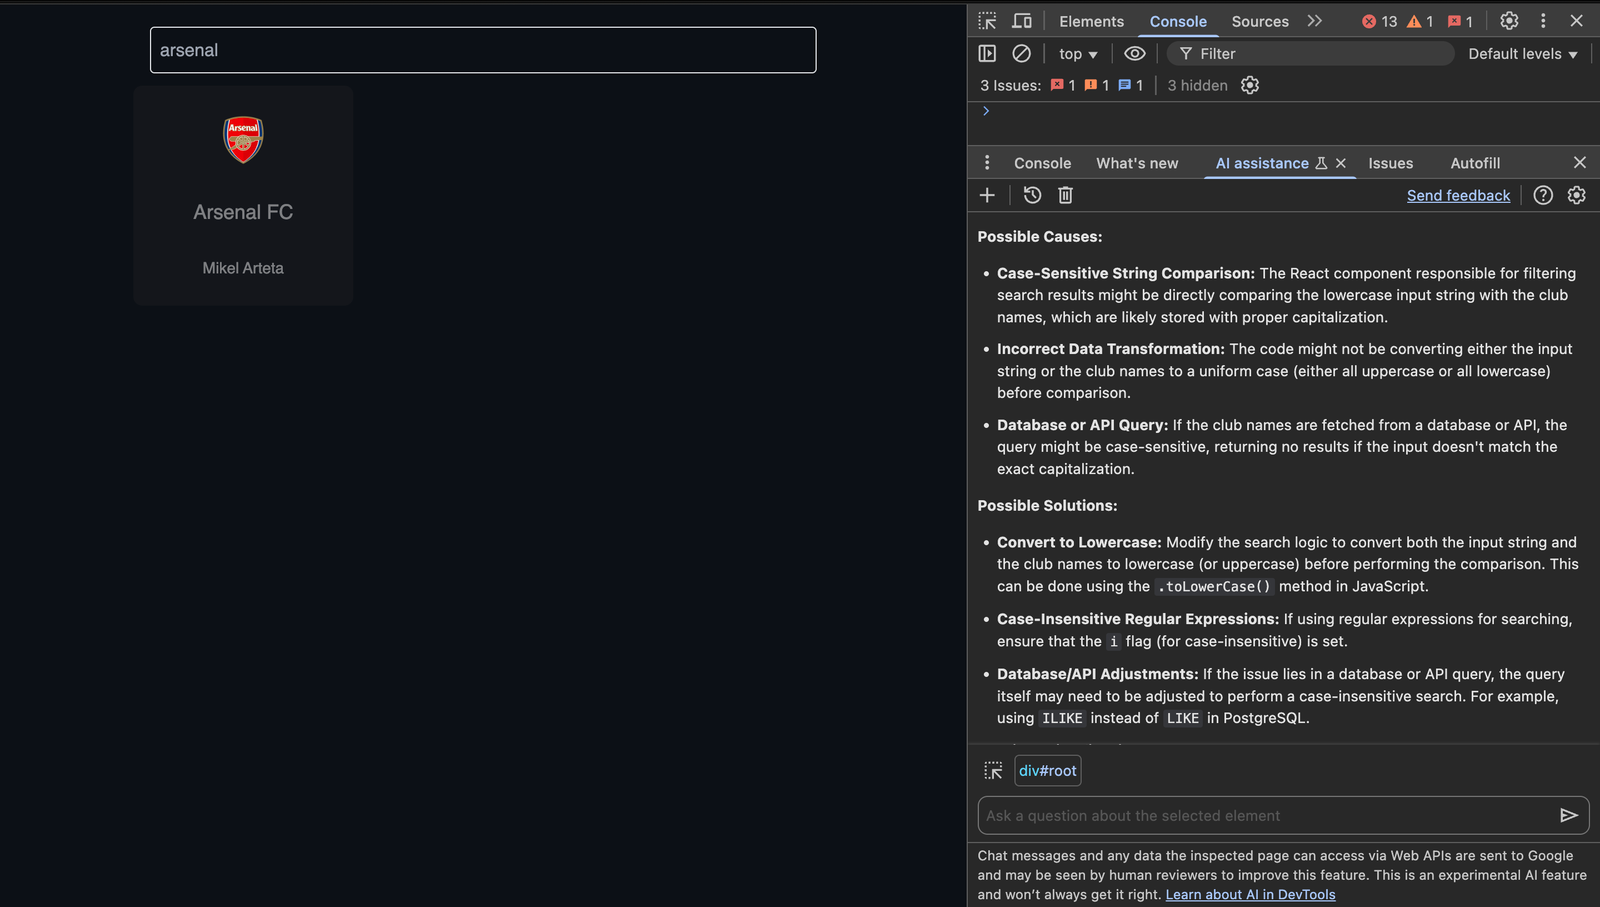Screen dimensions: 1600x907
Task: Open the Autofill drawer tab
Action: [1475, 163]
